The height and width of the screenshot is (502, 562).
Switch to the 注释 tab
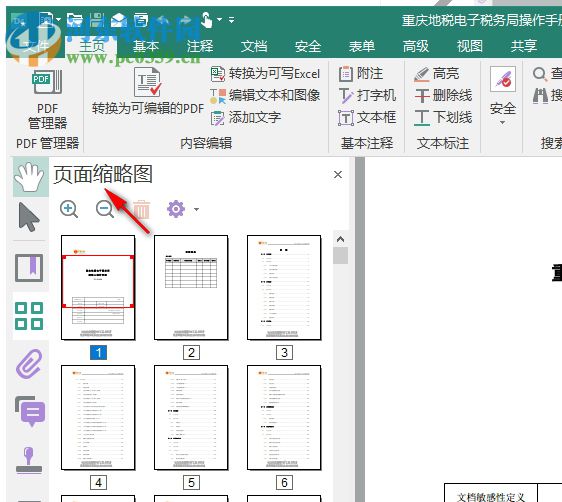(x=200, y=46)
